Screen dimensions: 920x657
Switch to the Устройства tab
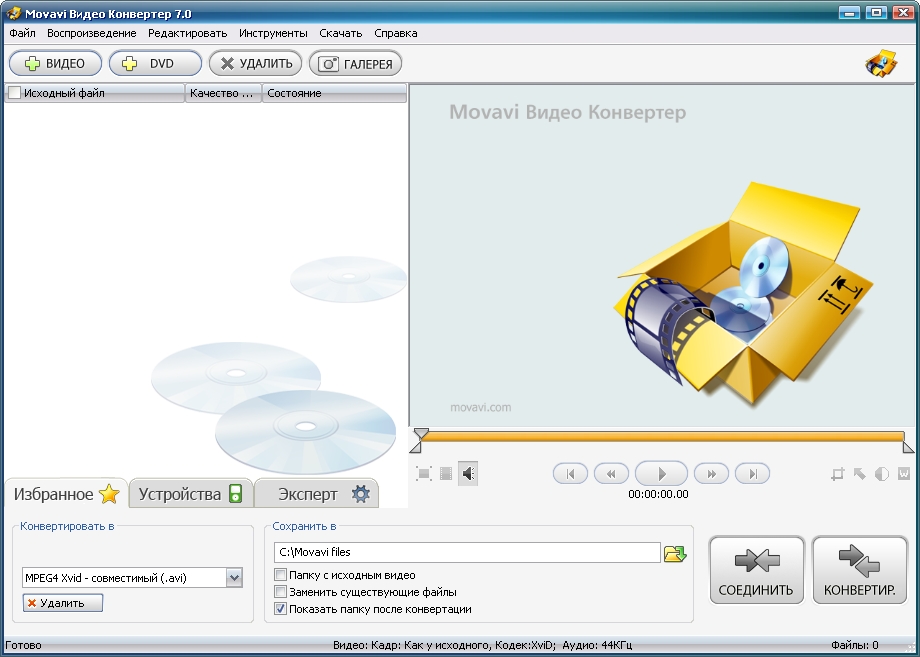coord(190,494)
